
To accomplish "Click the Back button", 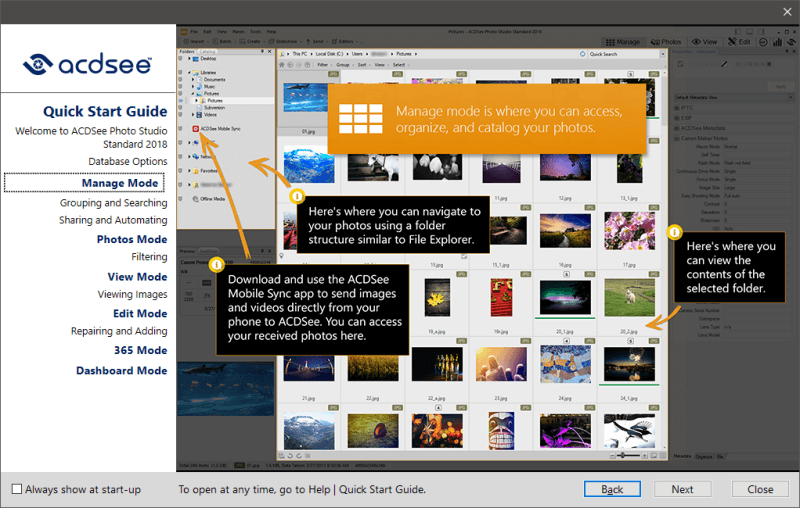I will [612, 489].
